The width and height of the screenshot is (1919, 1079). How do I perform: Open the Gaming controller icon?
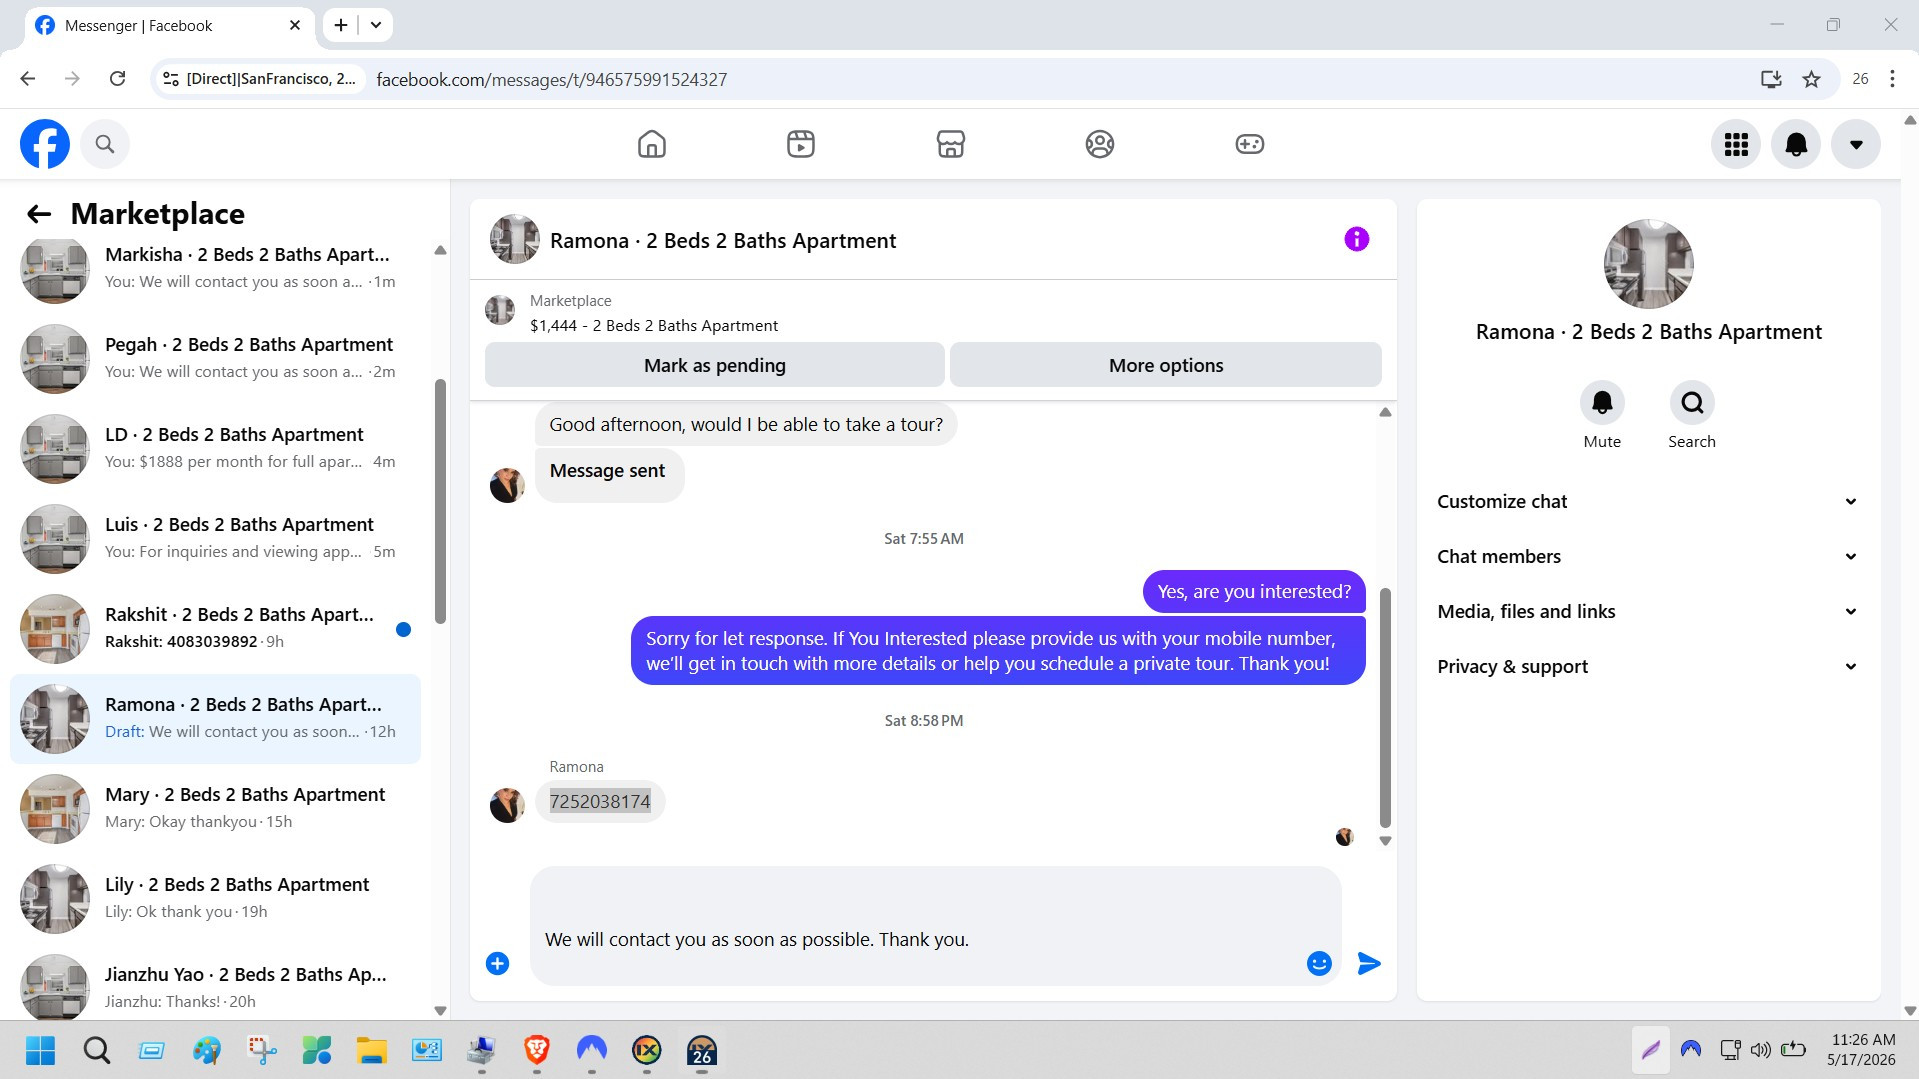coord(1250,144)
